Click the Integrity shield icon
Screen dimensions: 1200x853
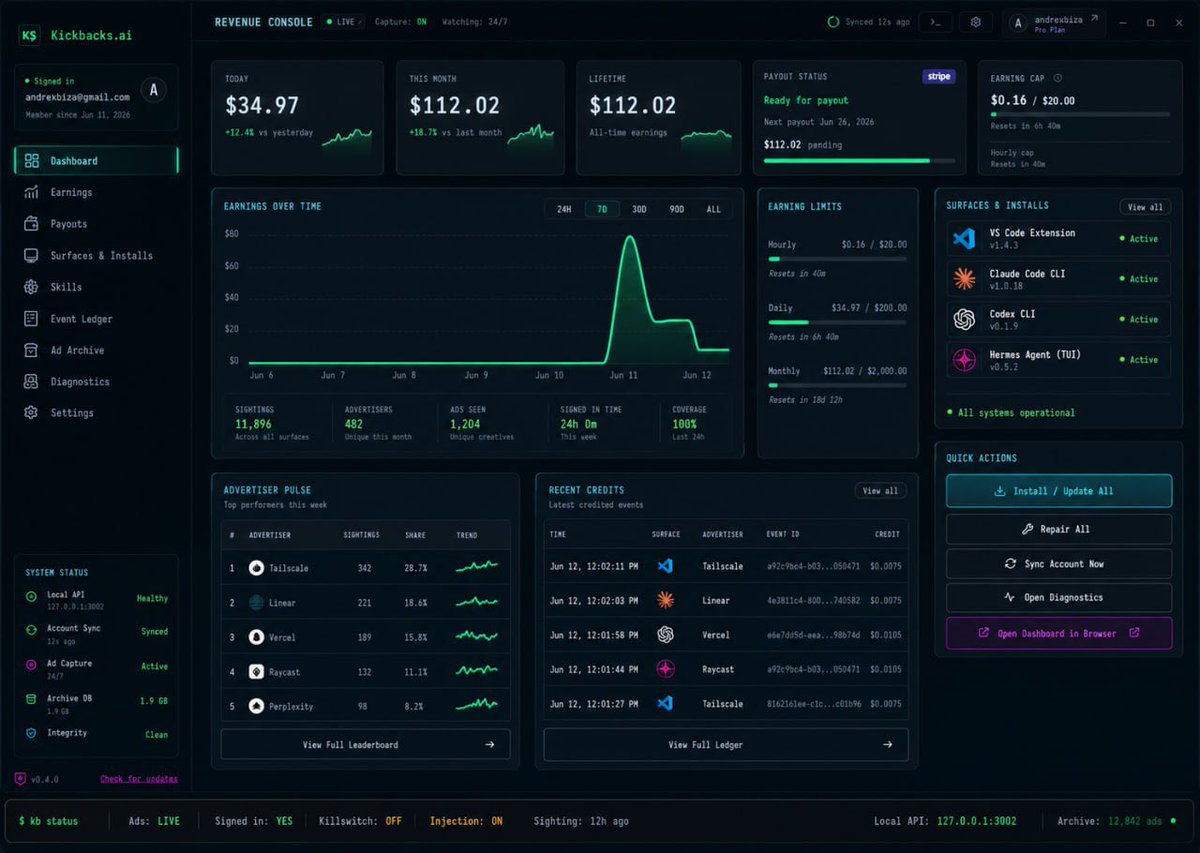pyautogui.click(x=32, y=733)
